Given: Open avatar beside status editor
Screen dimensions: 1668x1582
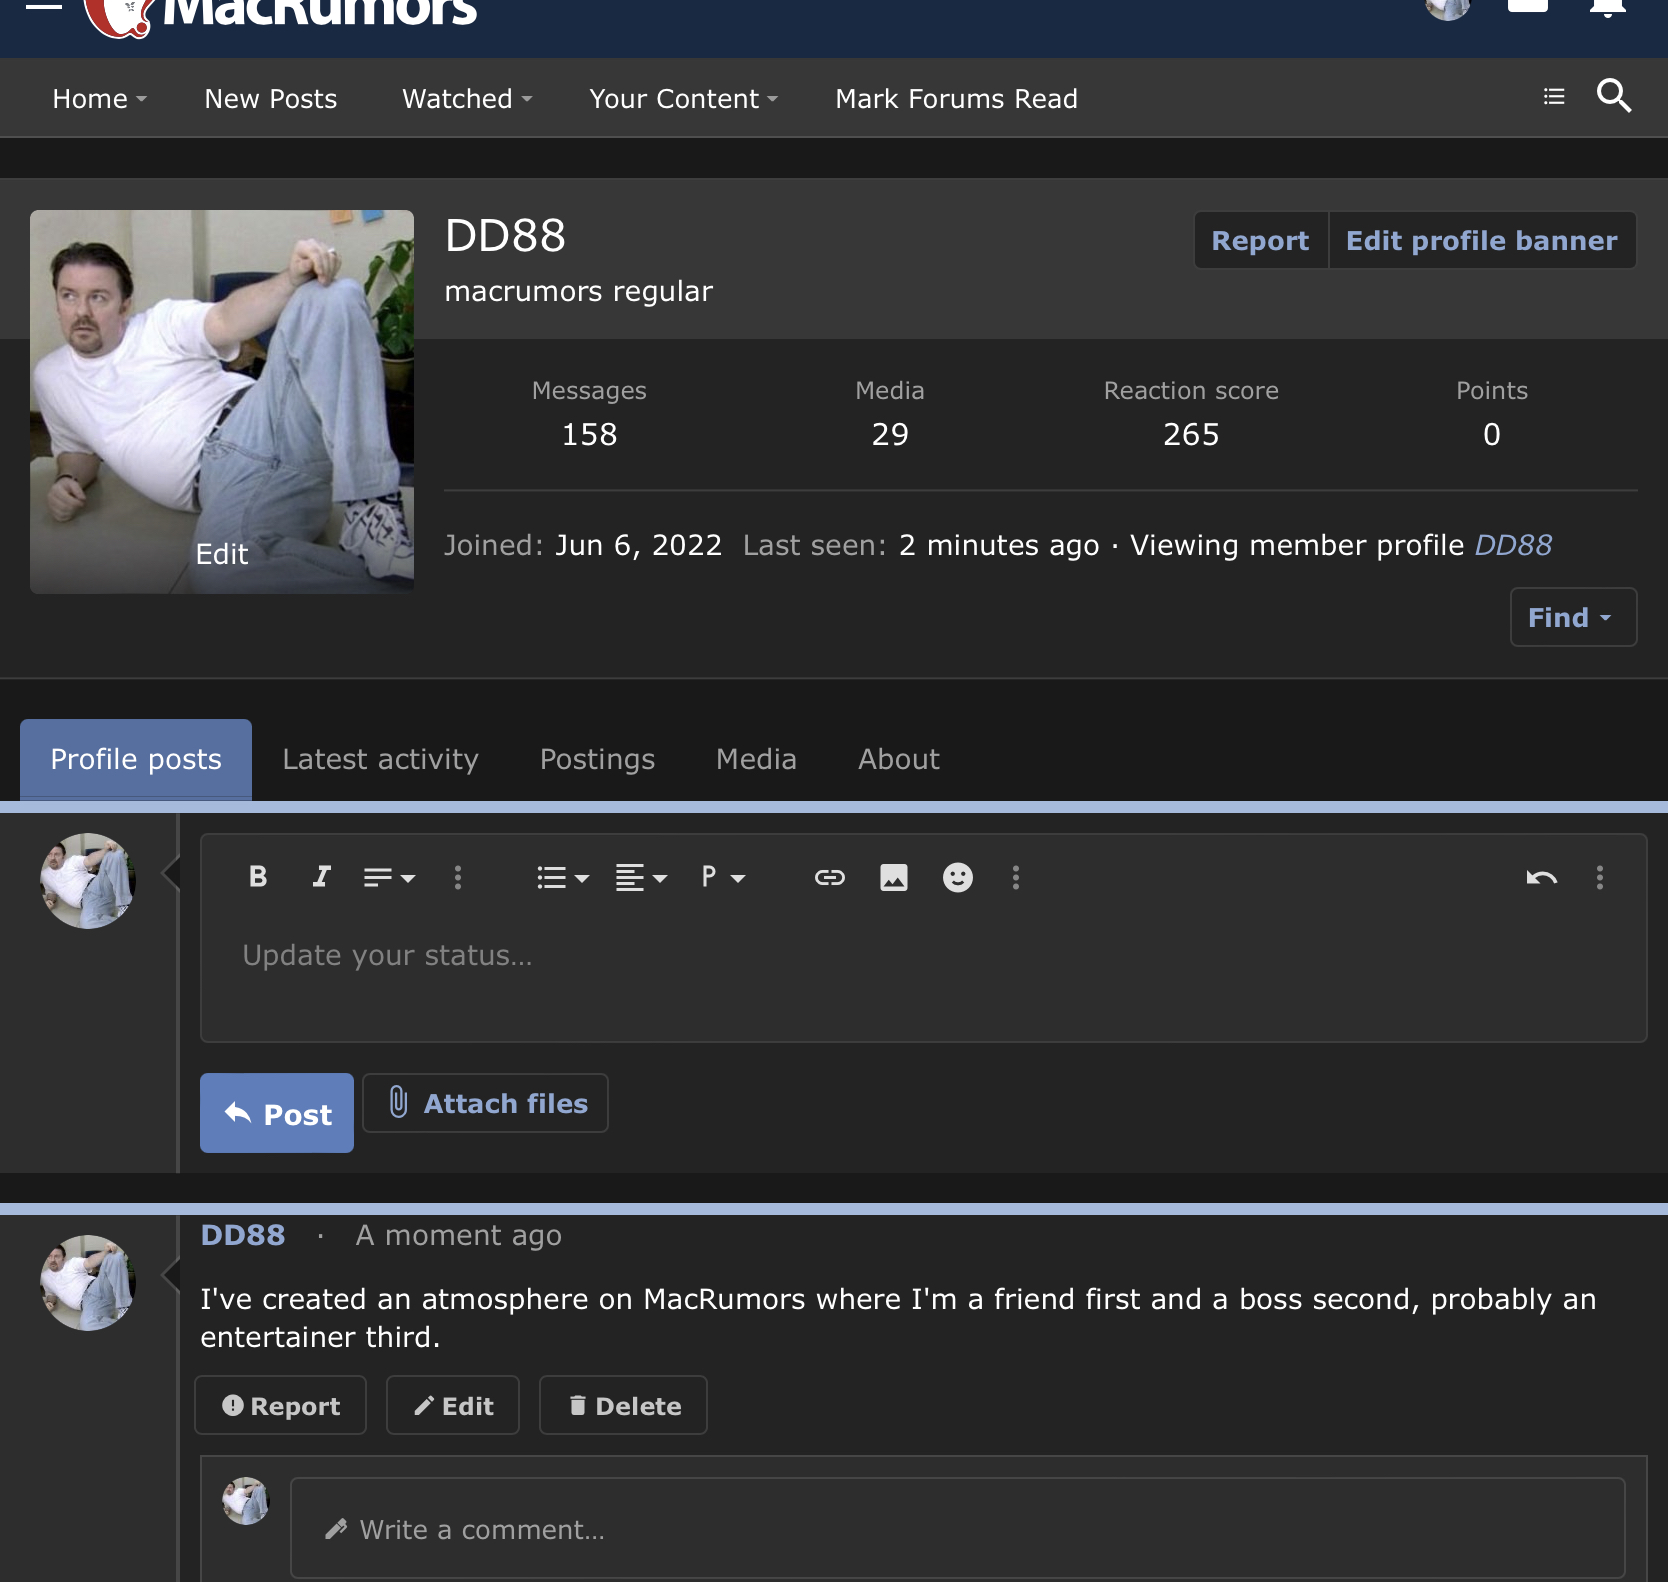Looking at the screenshot, I should click(x=88, y=881).
